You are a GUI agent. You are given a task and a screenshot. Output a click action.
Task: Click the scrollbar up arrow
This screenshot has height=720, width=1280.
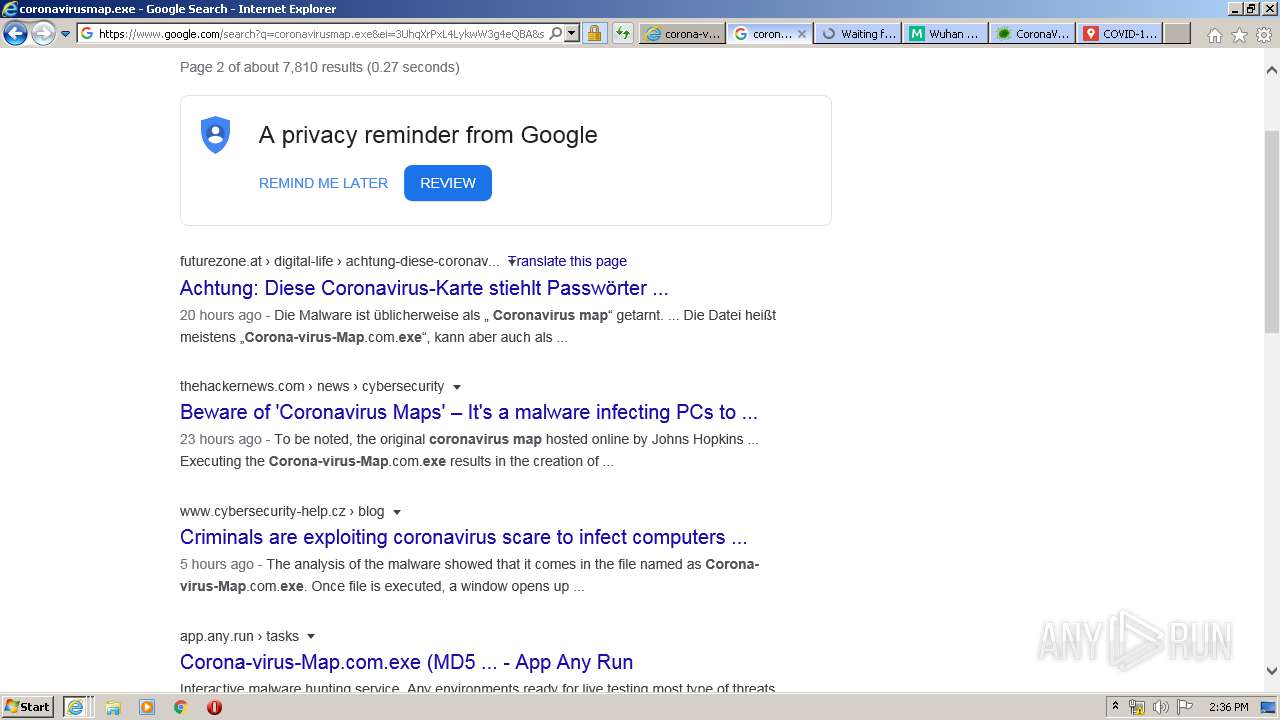pos(1272,70)
